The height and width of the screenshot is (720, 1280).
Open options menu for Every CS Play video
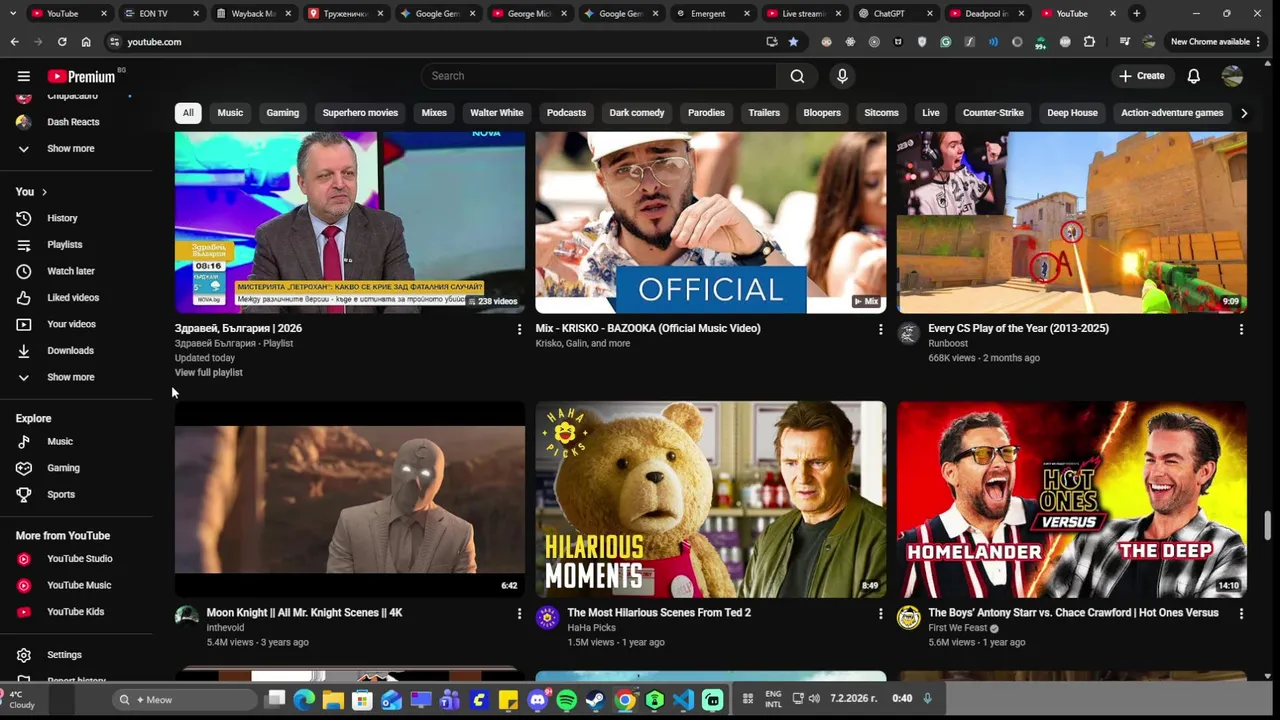click(x=1241, y=329)
